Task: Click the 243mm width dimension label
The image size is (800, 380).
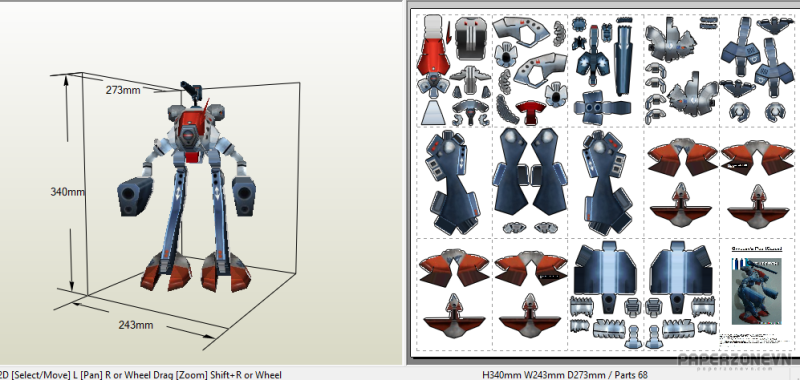Action: (136, 325)
